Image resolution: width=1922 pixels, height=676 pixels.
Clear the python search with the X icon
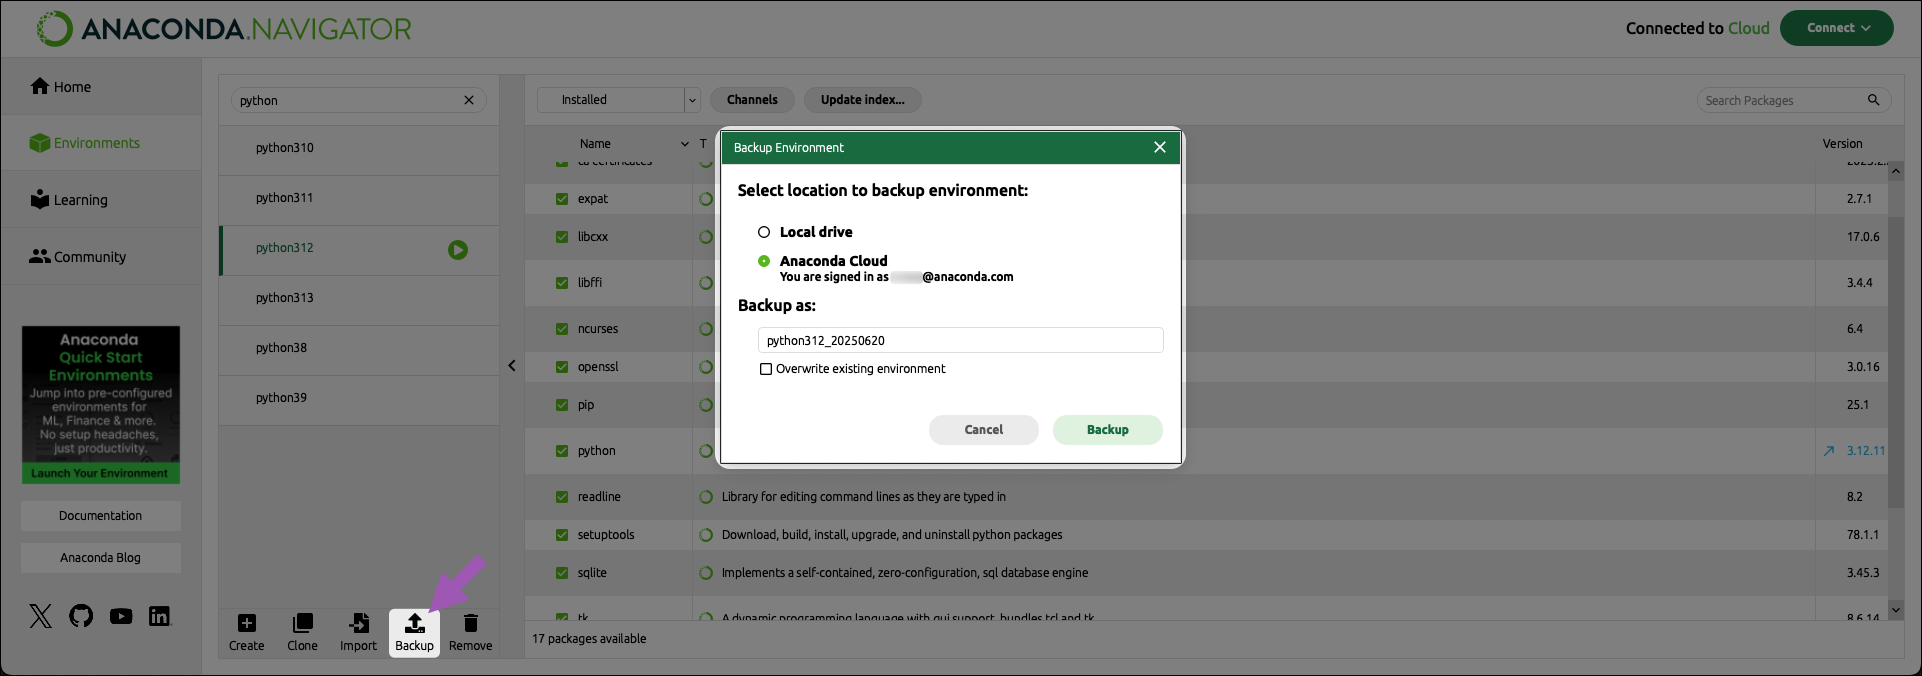[469, 100]
